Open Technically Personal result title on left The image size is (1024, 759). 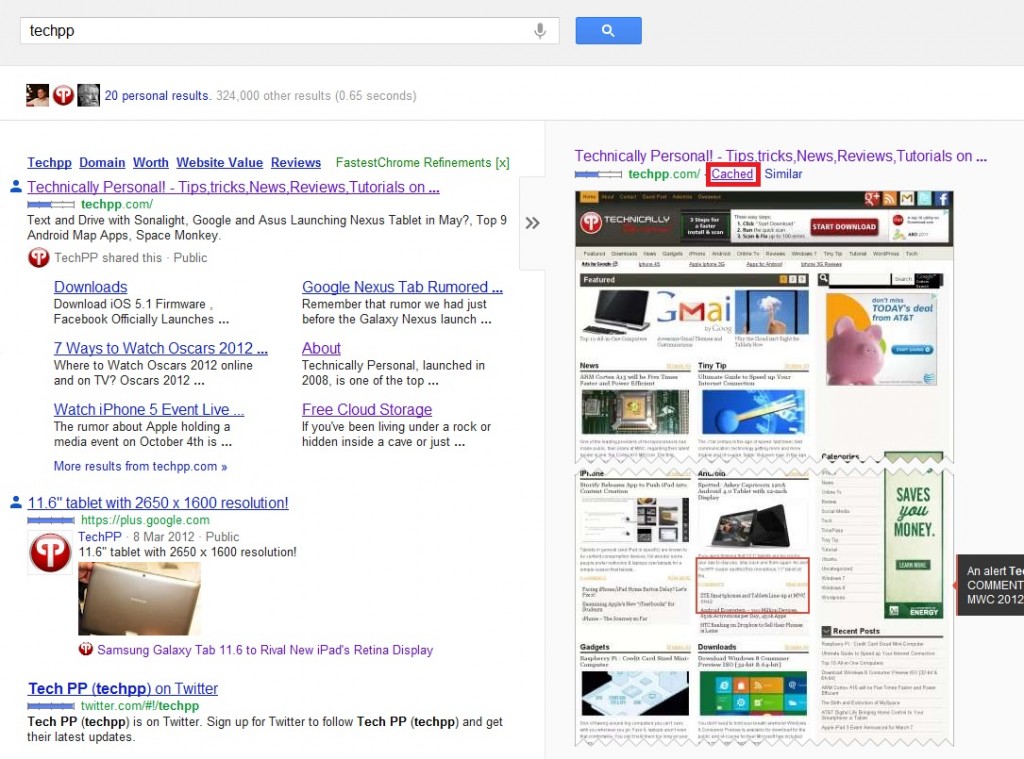click(x=233, y=187)
